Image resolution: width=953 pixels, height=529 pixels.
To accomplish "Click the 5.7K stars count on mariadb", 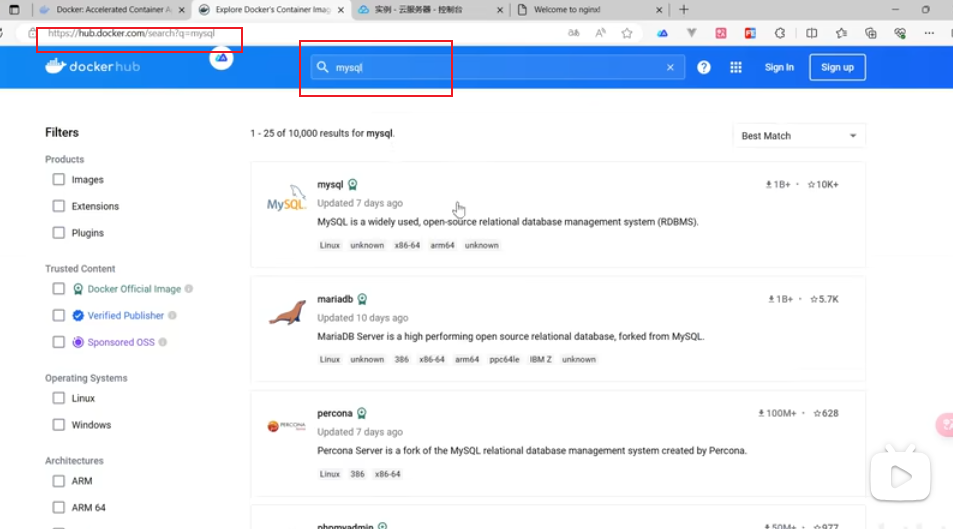I will (824, 299).
